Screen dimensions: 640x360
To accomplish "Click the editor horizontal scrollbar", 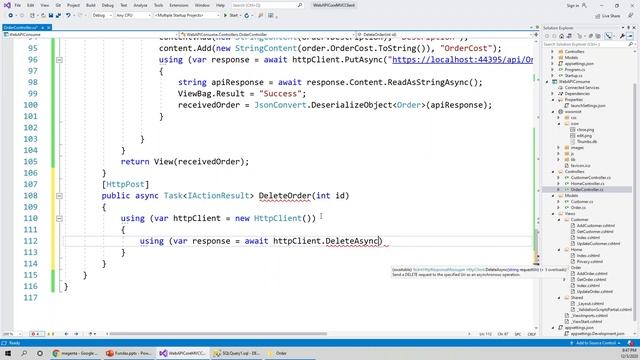I will pos(218,334).
